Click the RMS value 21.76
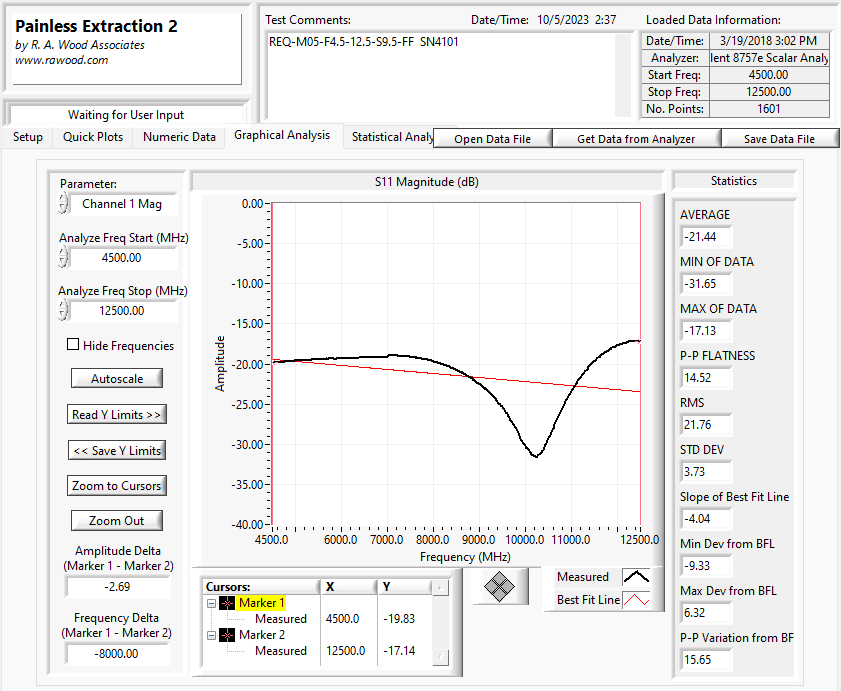Viewport: 841px width, 691px height. (705, 425)
